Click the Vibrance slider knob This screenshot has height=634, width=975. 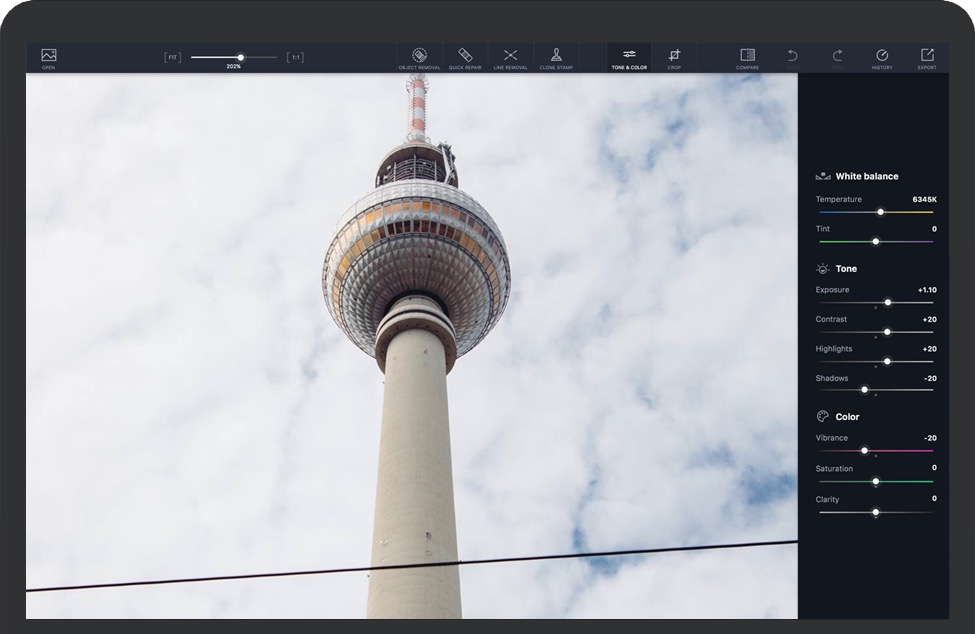click(x=865, y=450)
